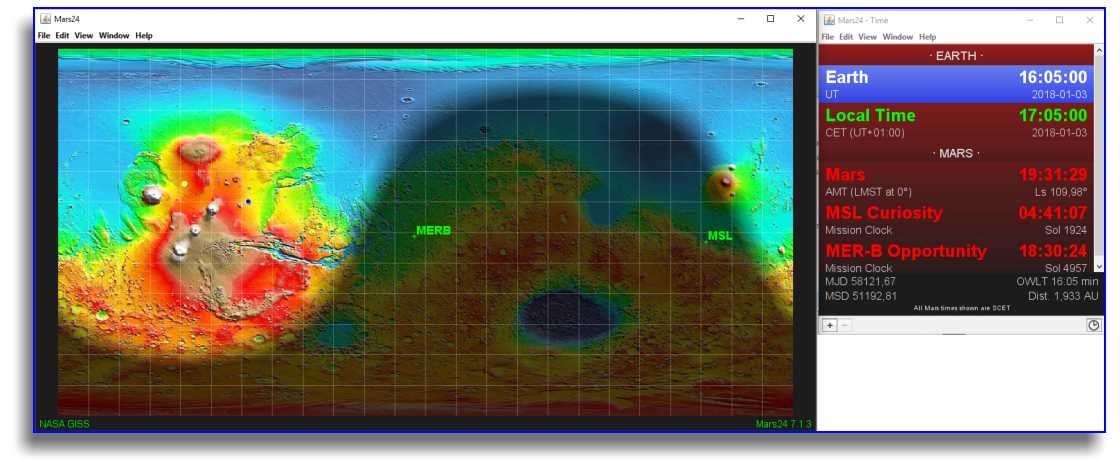Select the MER-B Opportunity clock row

pyautogui.click(x=955, y=257)
